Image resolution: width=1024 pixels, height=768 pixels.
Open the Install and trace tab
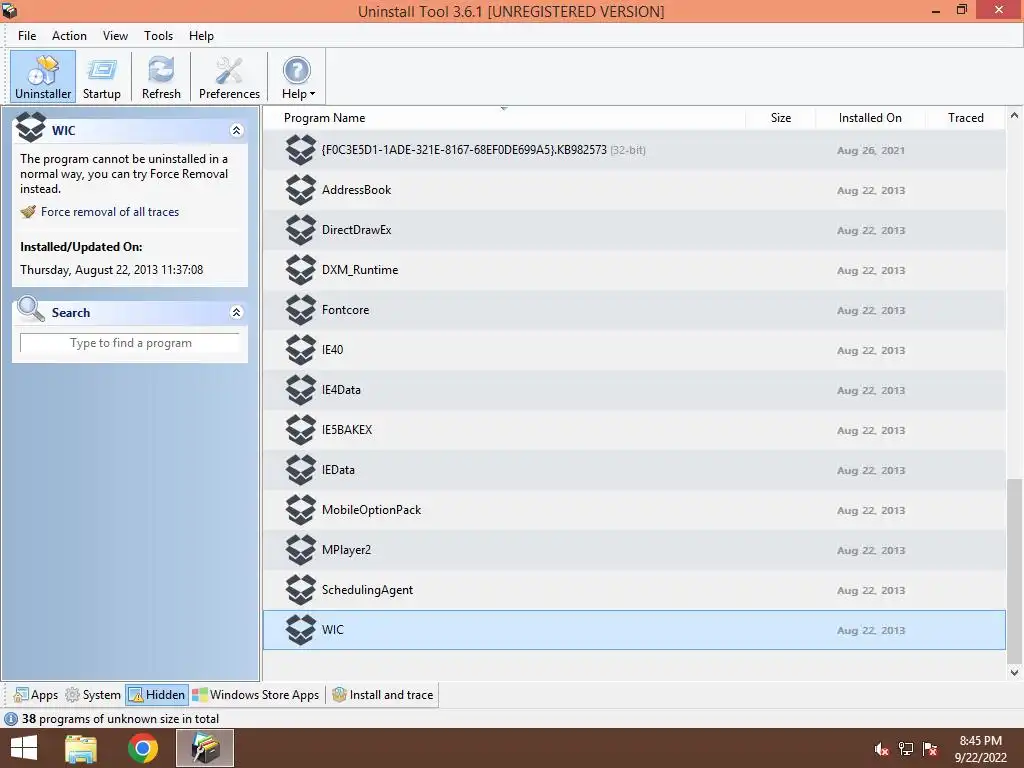pos(383,695)
